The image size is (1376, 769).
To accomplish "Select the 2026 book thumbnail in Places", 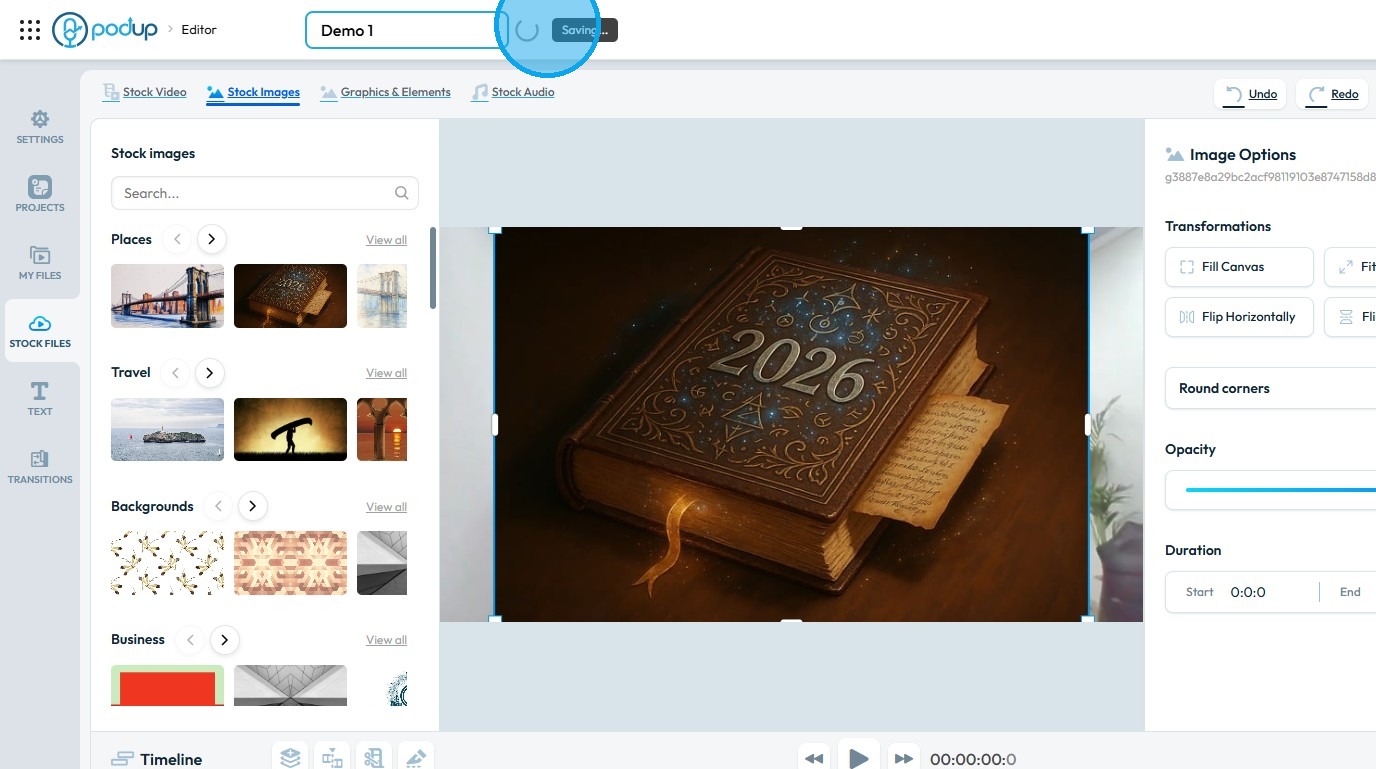I will coord(290,296).
